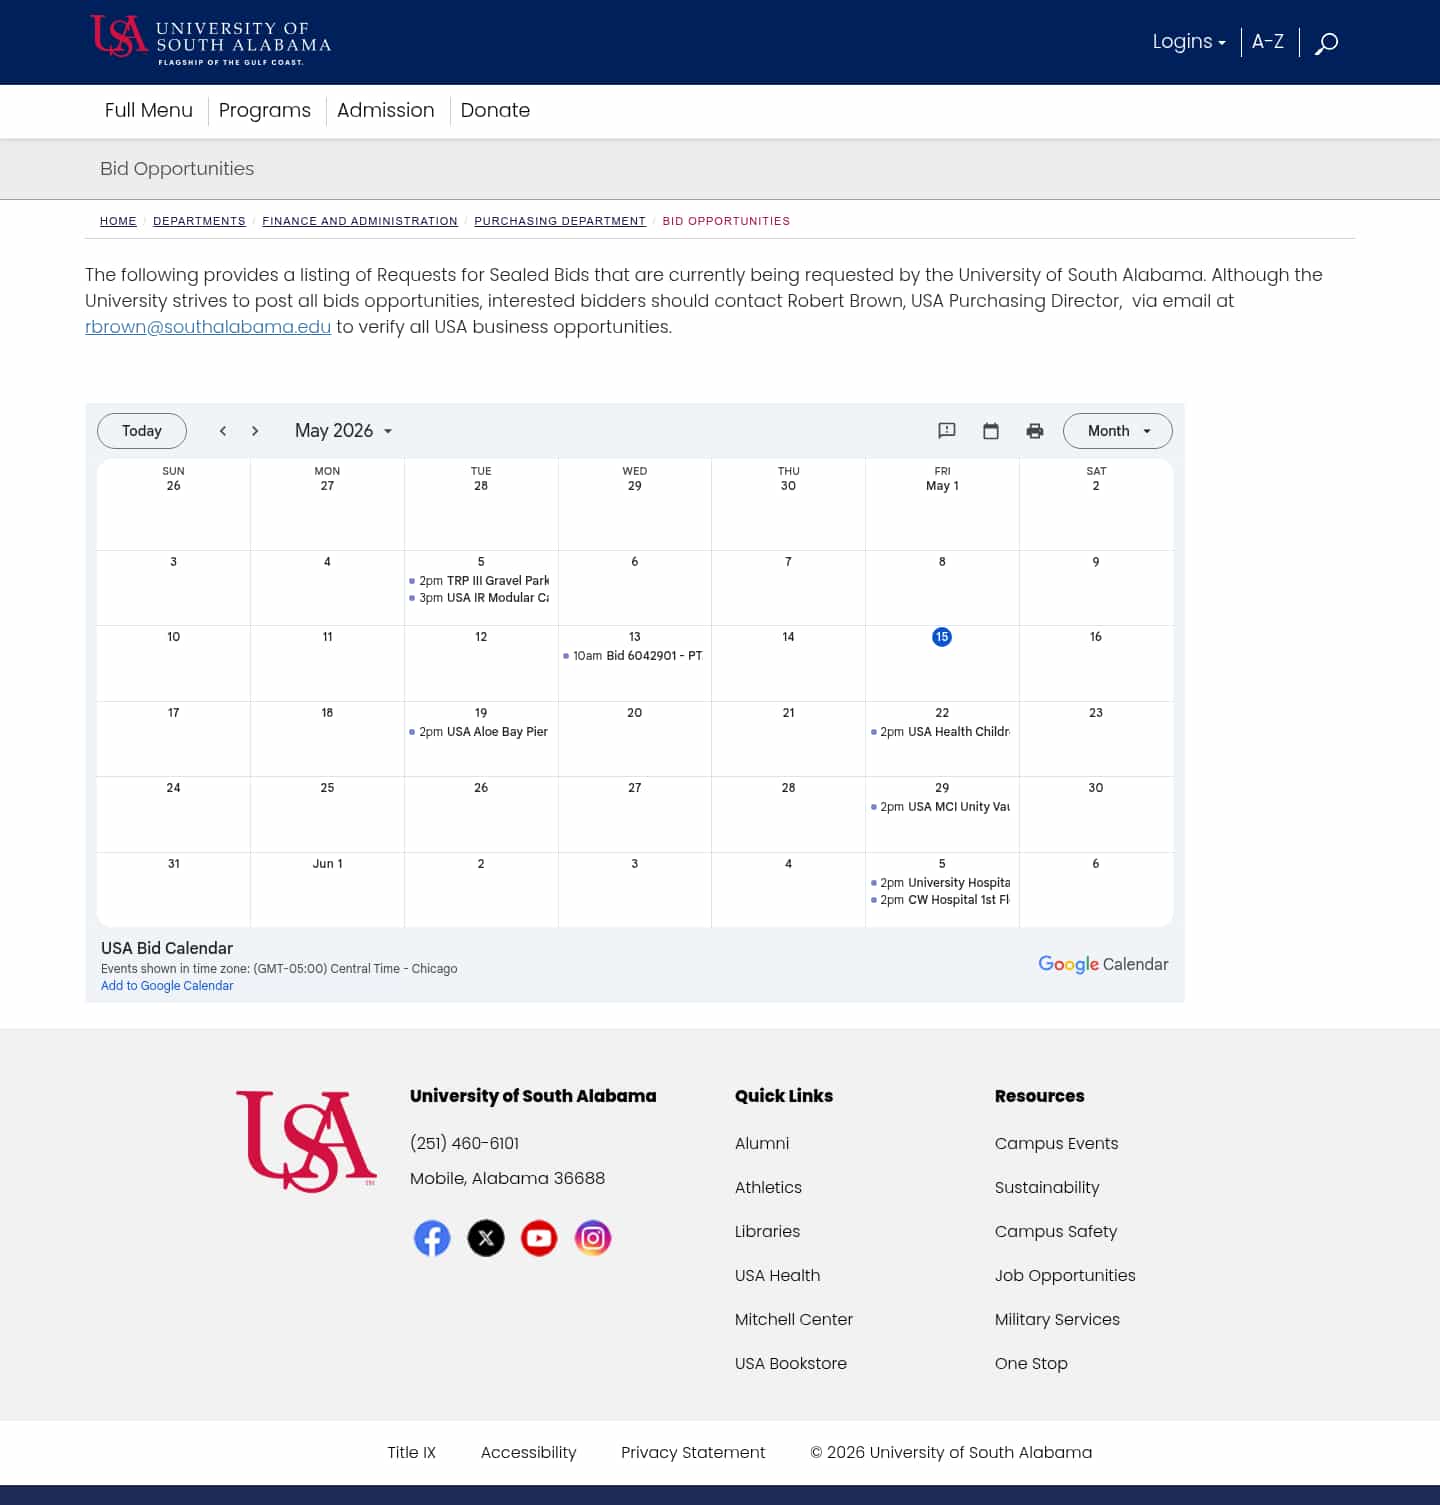The width and height of the screenshot is (1440, 1505).
Task: Open the Admission menu item
Action: tap(386, 110)
